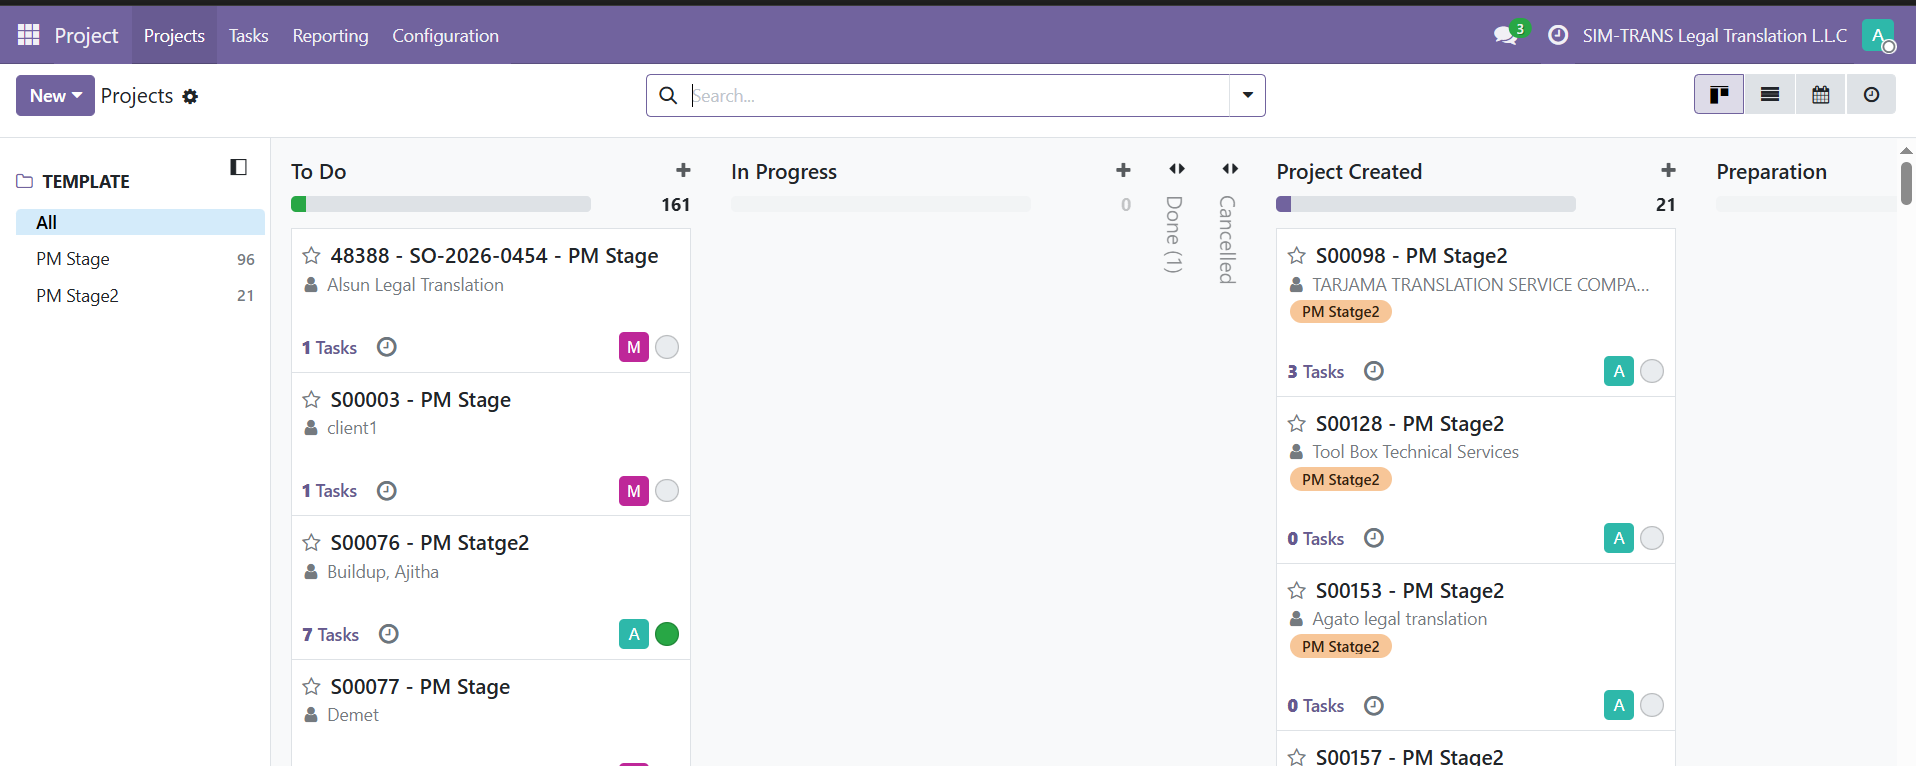Favorite the S00076 - PM Statge2 project

pyautogui.click(x=312, y=543)
